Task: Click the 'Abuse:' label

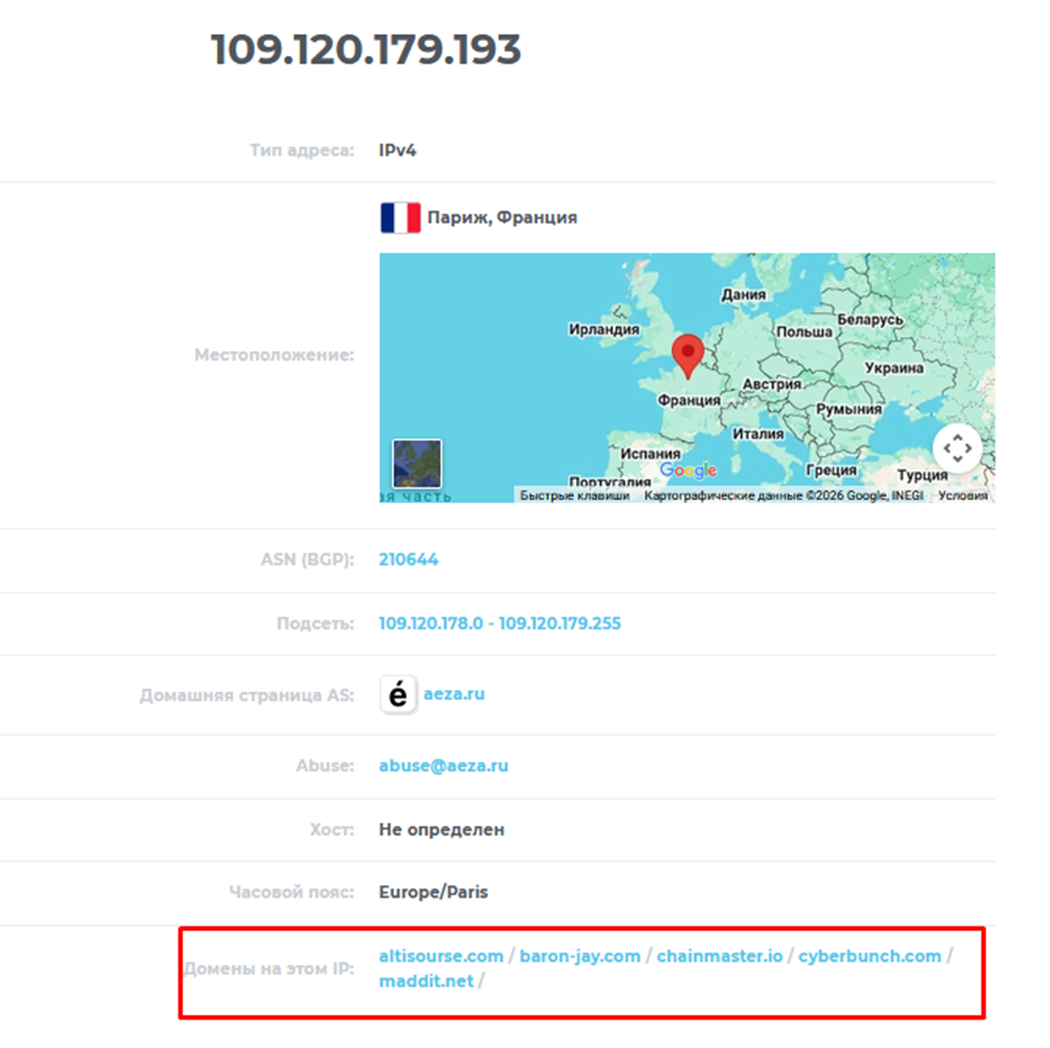Action: coord(325,765)
